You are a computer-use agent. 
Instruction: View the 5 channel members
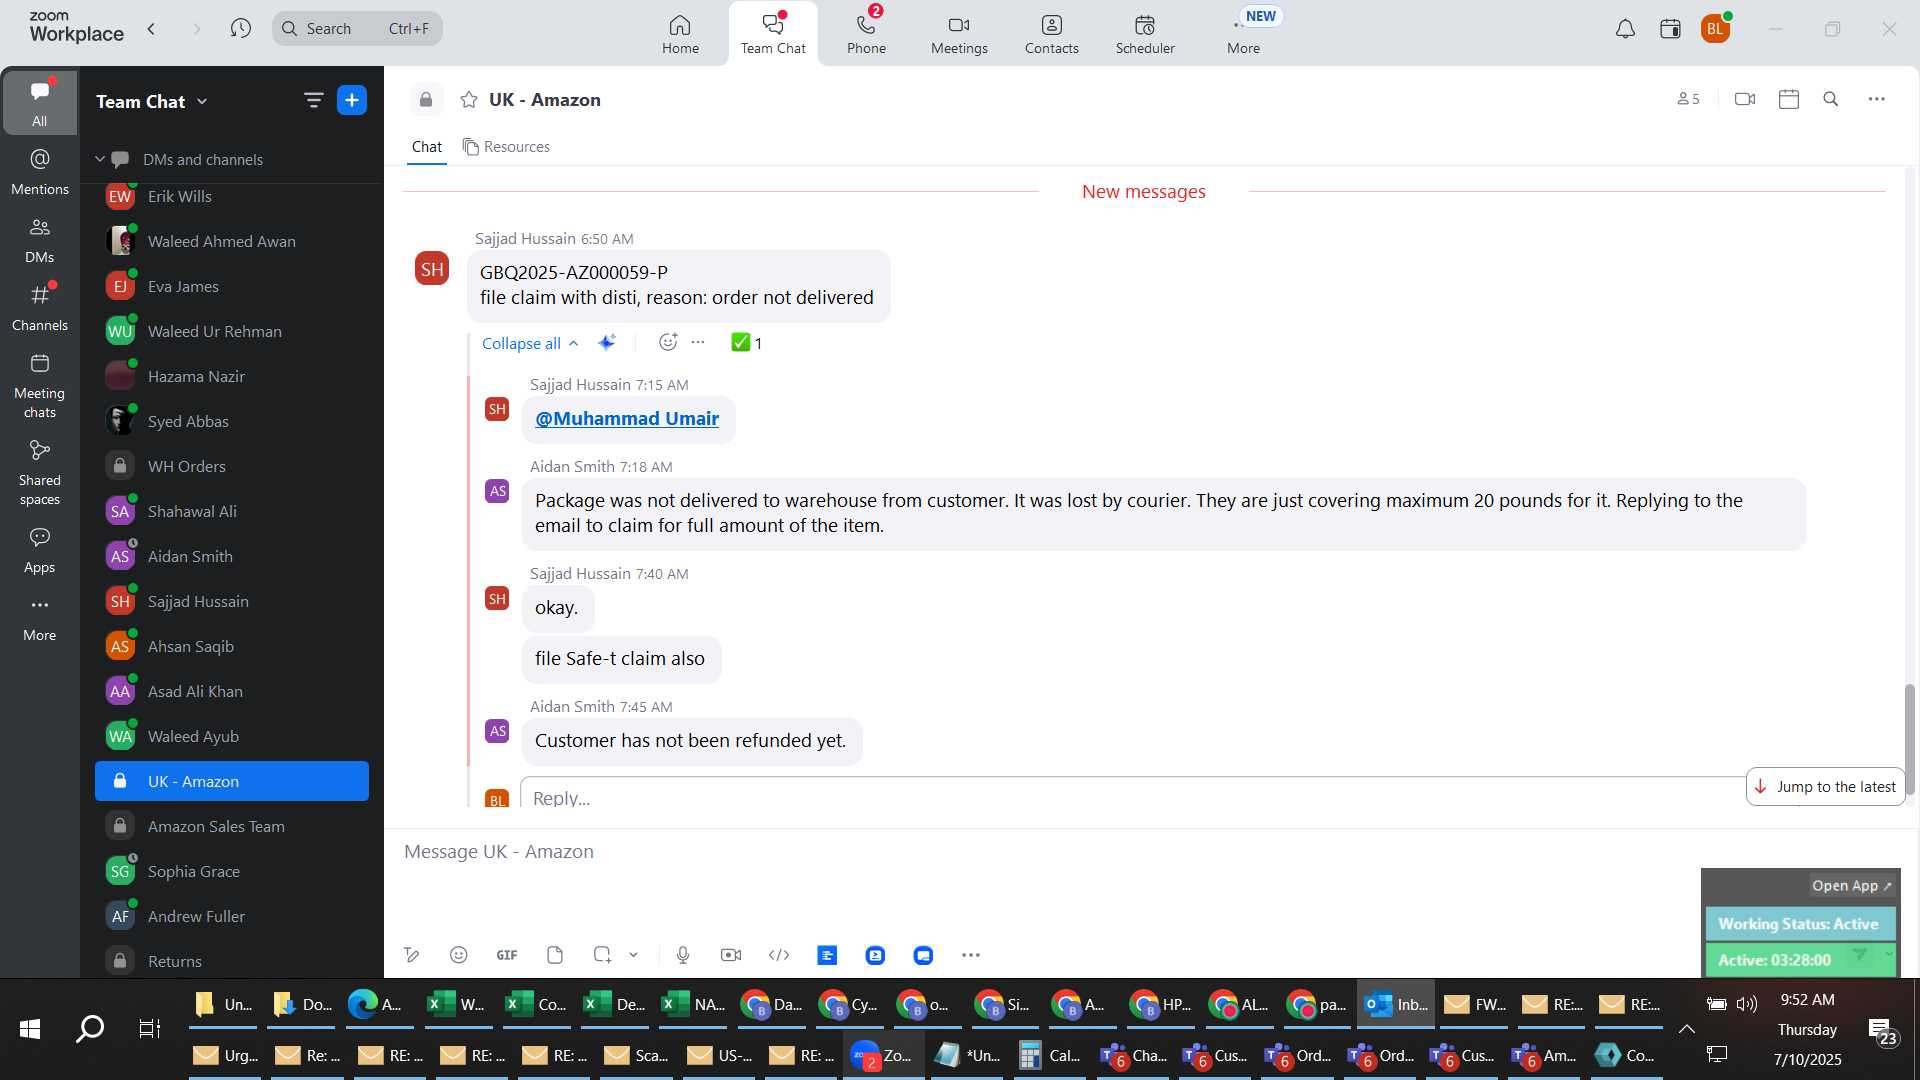point(1688,99)
